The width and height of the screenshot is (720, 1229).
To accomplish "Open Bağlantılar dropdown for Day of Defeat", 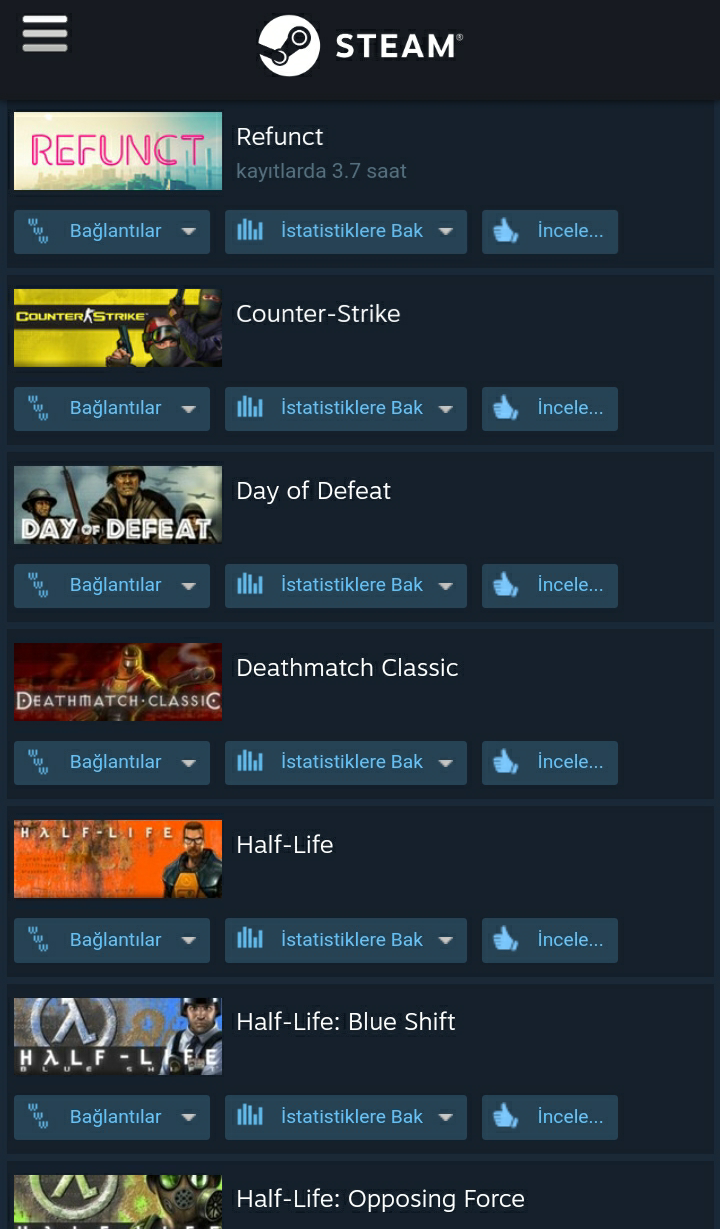I will 112,586.
